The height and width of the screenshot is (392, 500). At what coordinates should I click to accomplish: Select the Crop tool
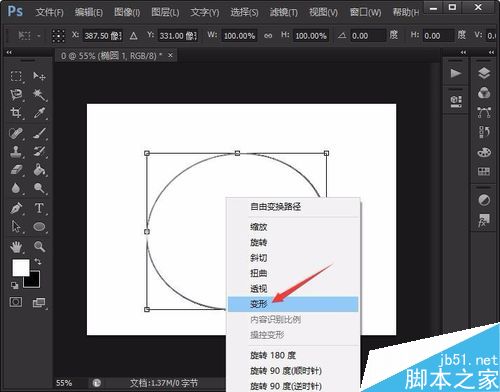pyautogui.click(x=16, y=113)
